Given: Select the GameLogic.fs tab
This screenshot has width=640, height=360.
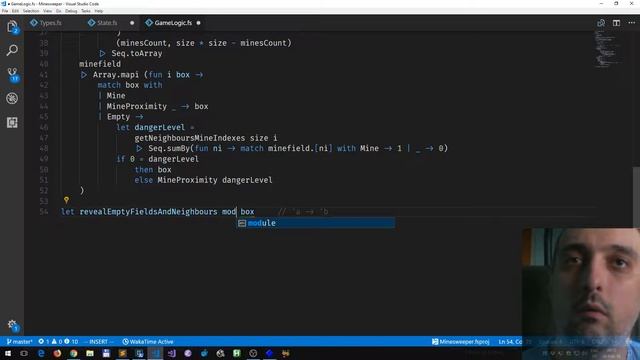Looking at the screenshot, I should tap(173, 23).
